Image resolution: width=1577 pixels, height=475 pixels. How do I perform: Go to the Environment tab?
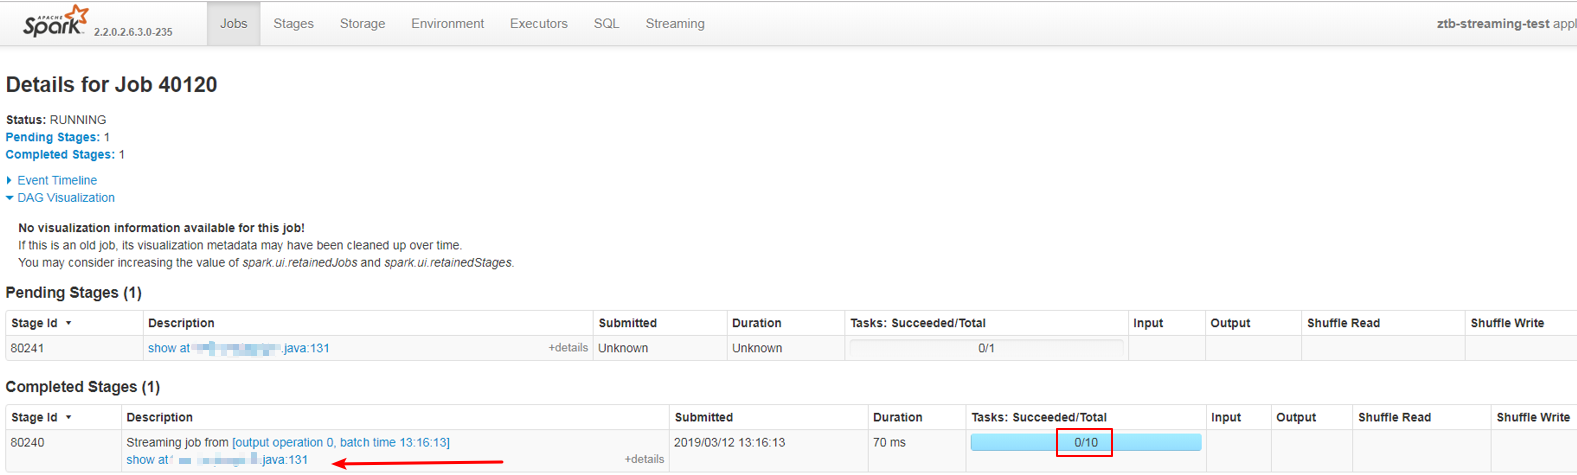point(447,23)
